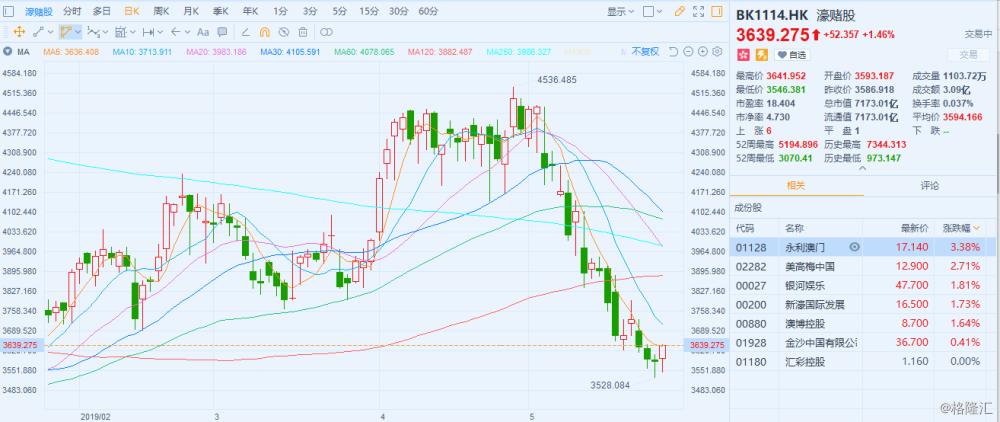Image resolution: width=1000 pixels, height=422 pixels.
Task: Add a comment bubble annotation
Action: point(222,32)
